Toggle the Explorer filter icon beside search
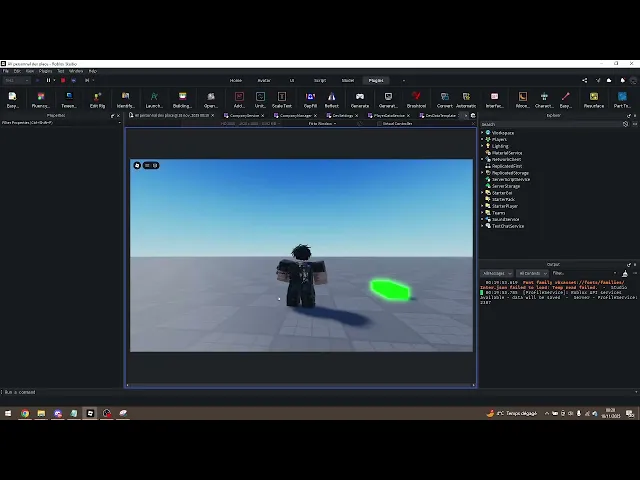 click(x=625, y=124)
